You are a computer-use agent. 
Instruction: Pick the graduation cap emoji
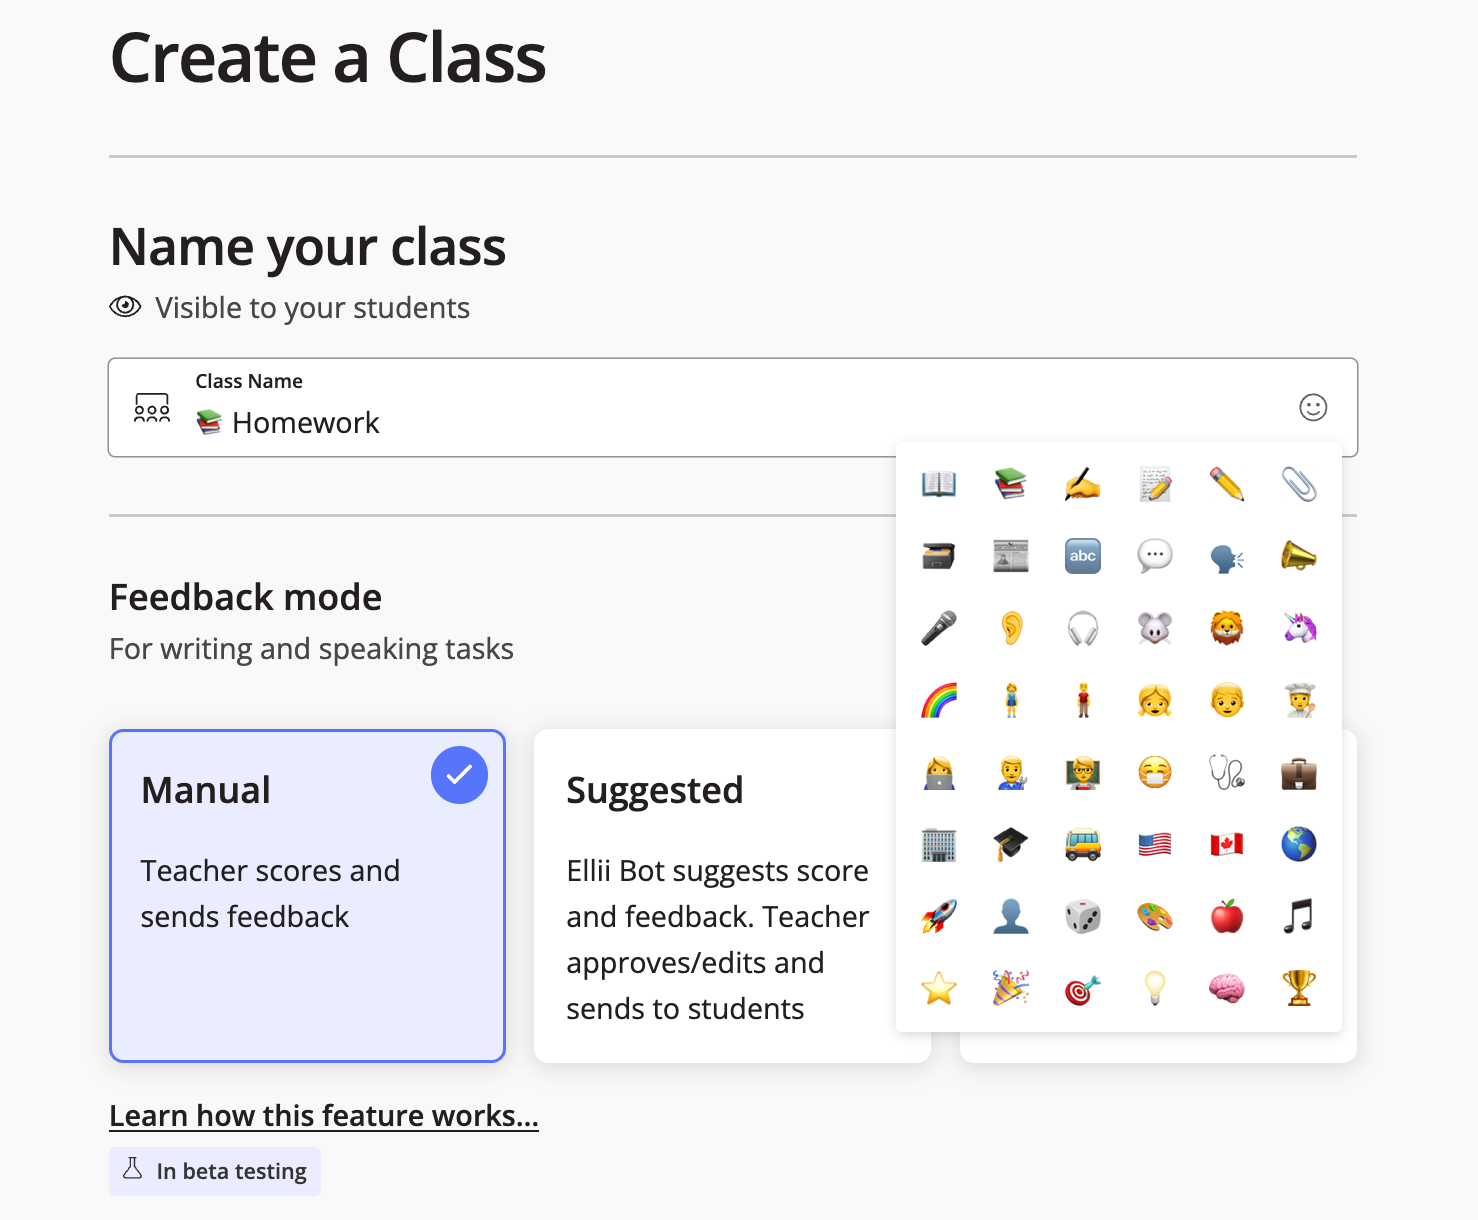coord(1010,844)
